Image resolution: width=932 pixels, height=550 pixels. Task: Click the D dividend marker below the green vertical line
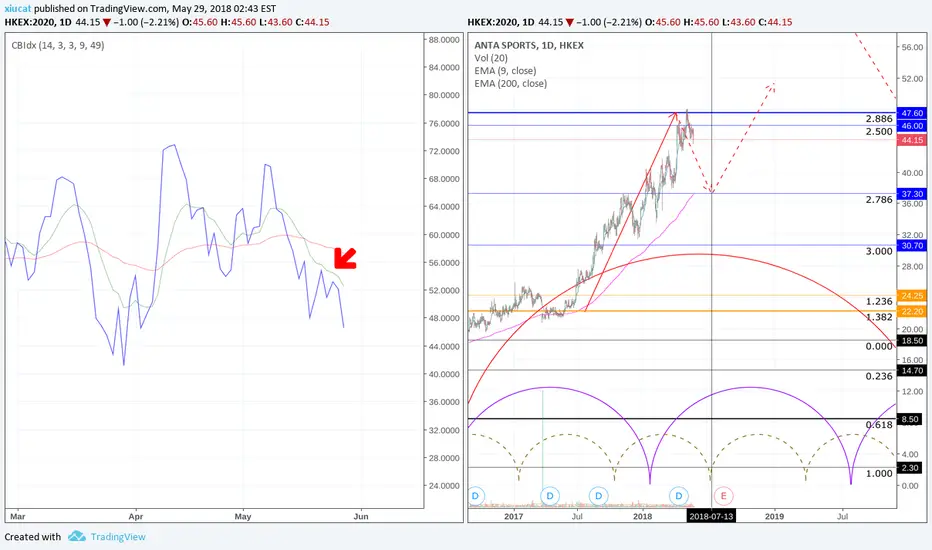(x=550, y=495)
